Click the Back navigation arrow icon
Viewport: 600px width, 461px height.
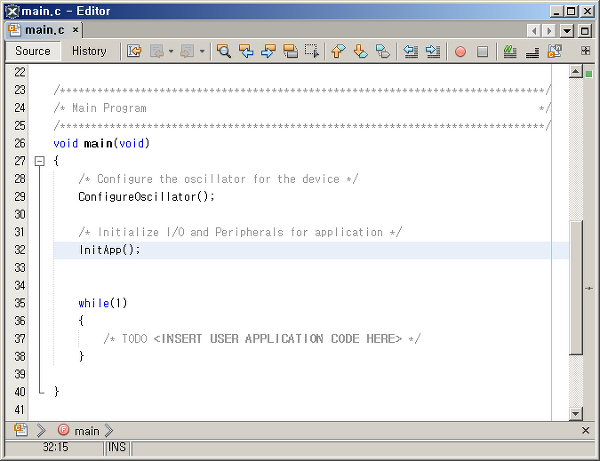pyautogui.click(x=157, y=51)
